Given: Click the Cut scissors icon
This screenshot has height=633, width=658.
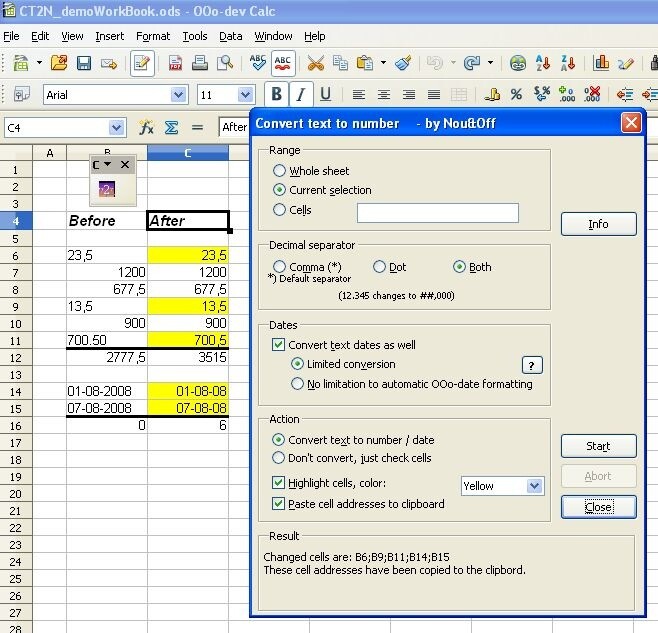Looking at the screenshot, I should pyautogui.click(x=316, y=63).
